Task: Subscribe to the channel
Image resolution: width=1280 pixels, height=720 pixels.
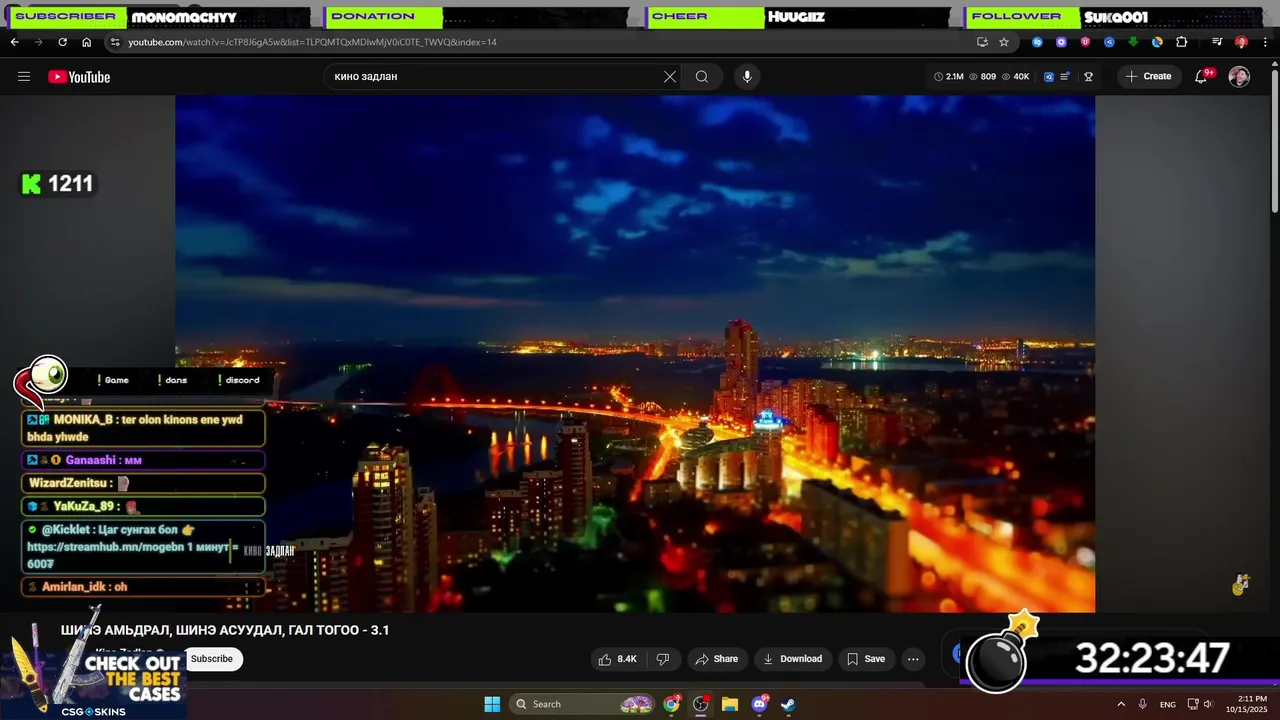Action: pyautogui.click(x=212, y=659)
